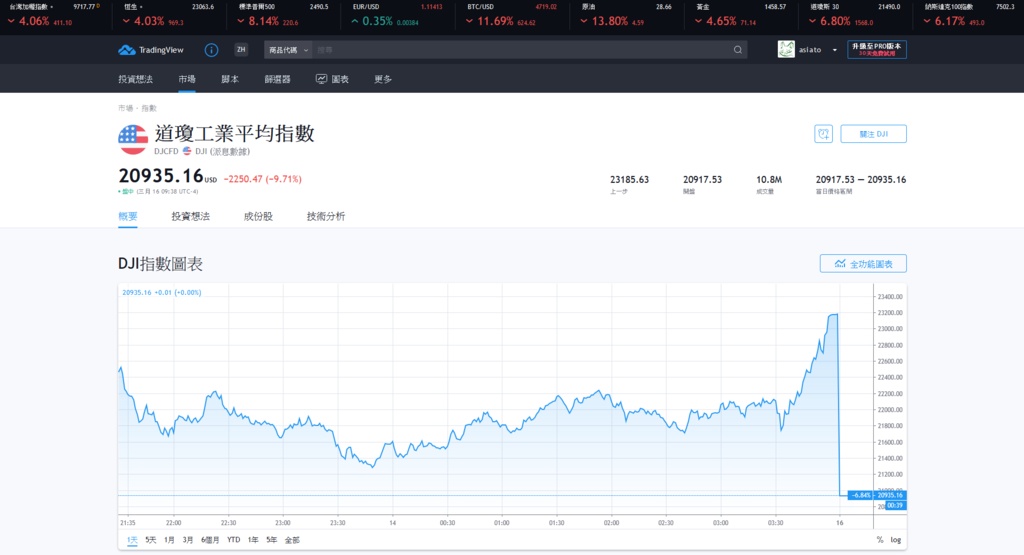Viewport: 1024px width, 555px height.
Task: Click the EUR/USD ticker item
Action: click(397, 14)
